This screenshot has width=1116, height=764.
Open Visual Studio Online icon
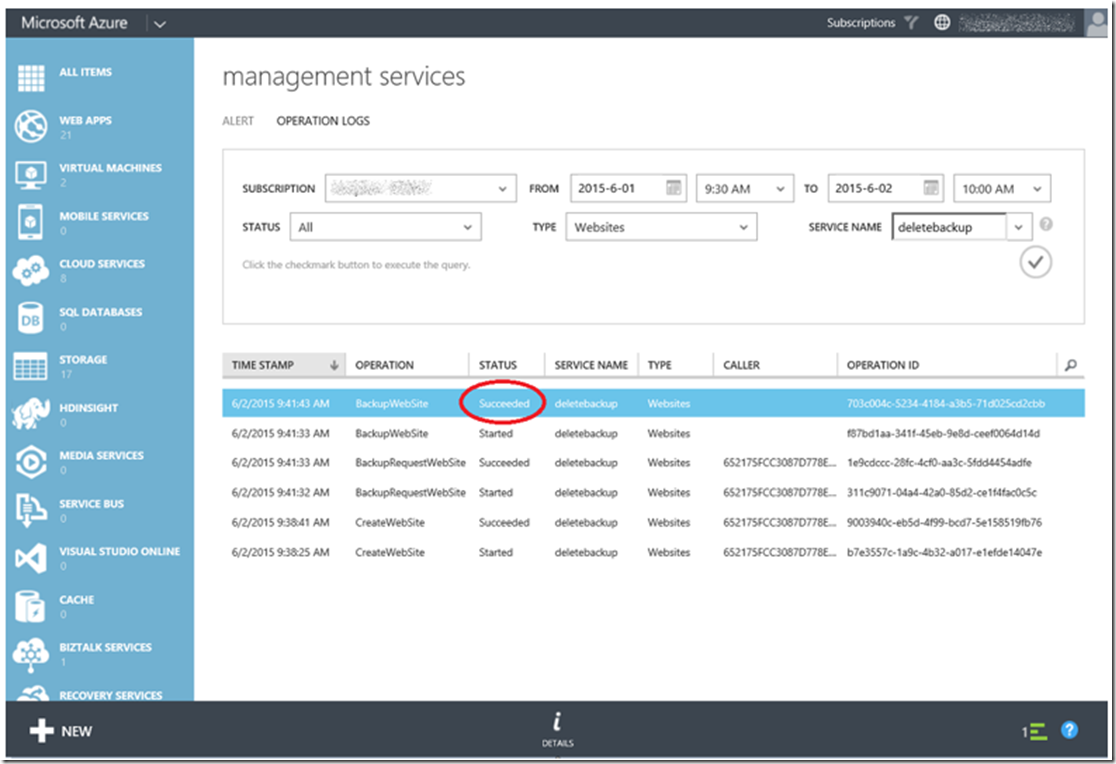coord(31,558)
